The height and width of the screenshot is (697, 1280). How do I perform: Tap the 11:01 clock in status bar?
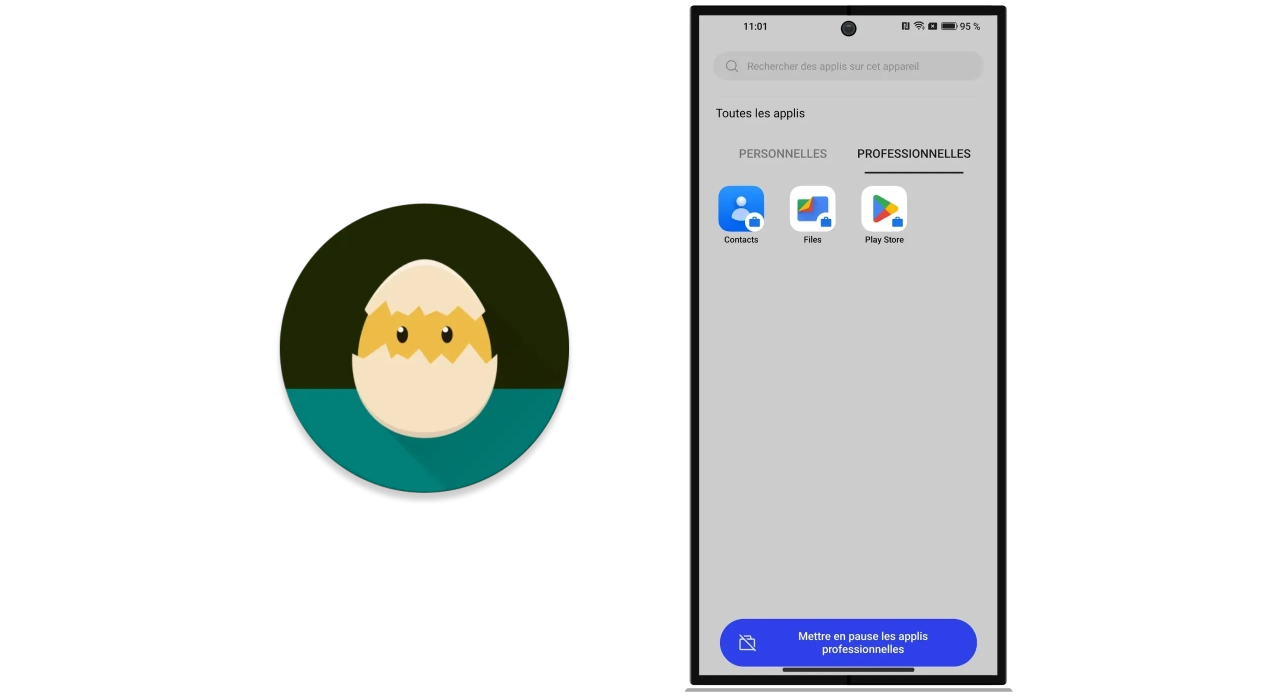(755, 26)
